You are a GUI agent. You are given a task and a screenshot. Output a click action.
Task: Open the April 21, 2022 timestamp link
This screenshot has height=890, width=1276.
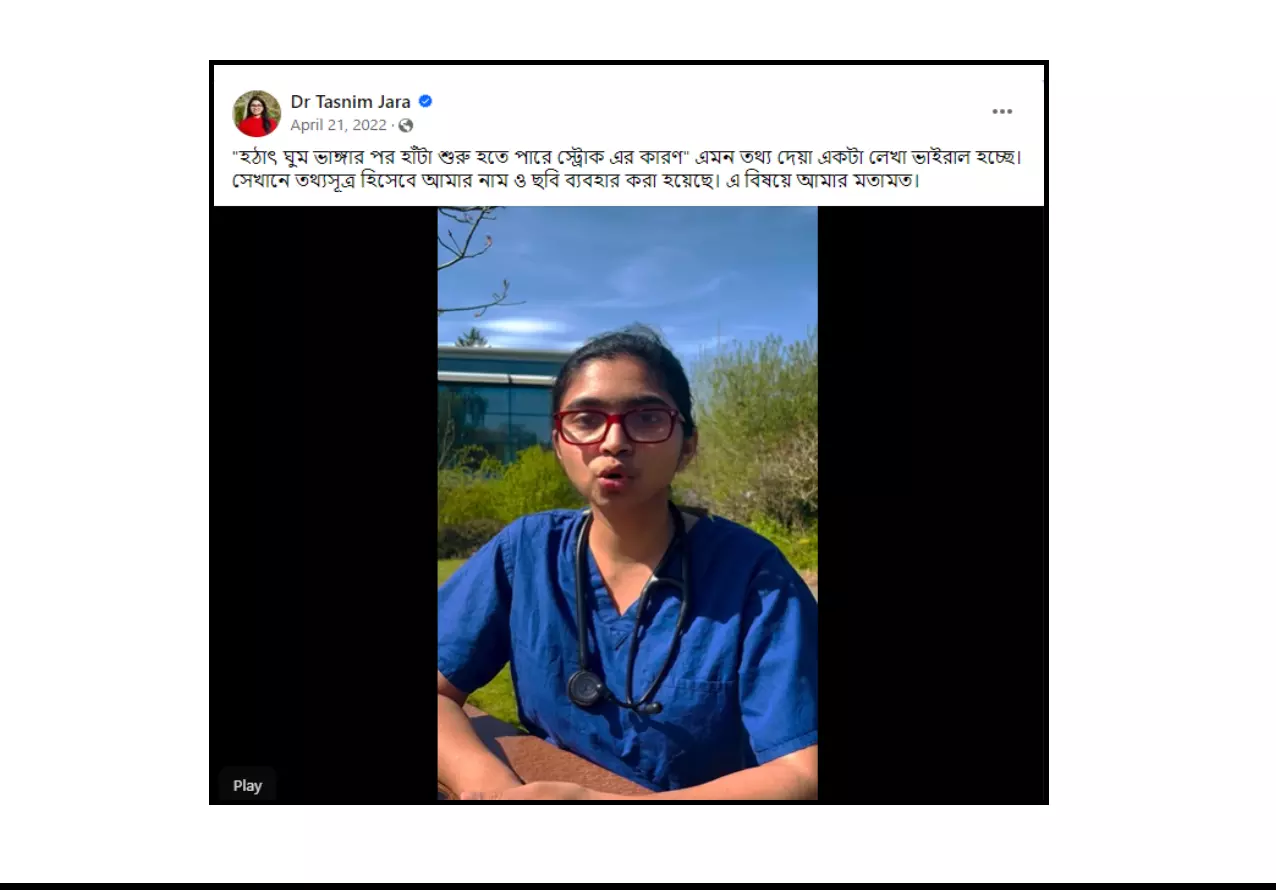(x=338, y=125)
